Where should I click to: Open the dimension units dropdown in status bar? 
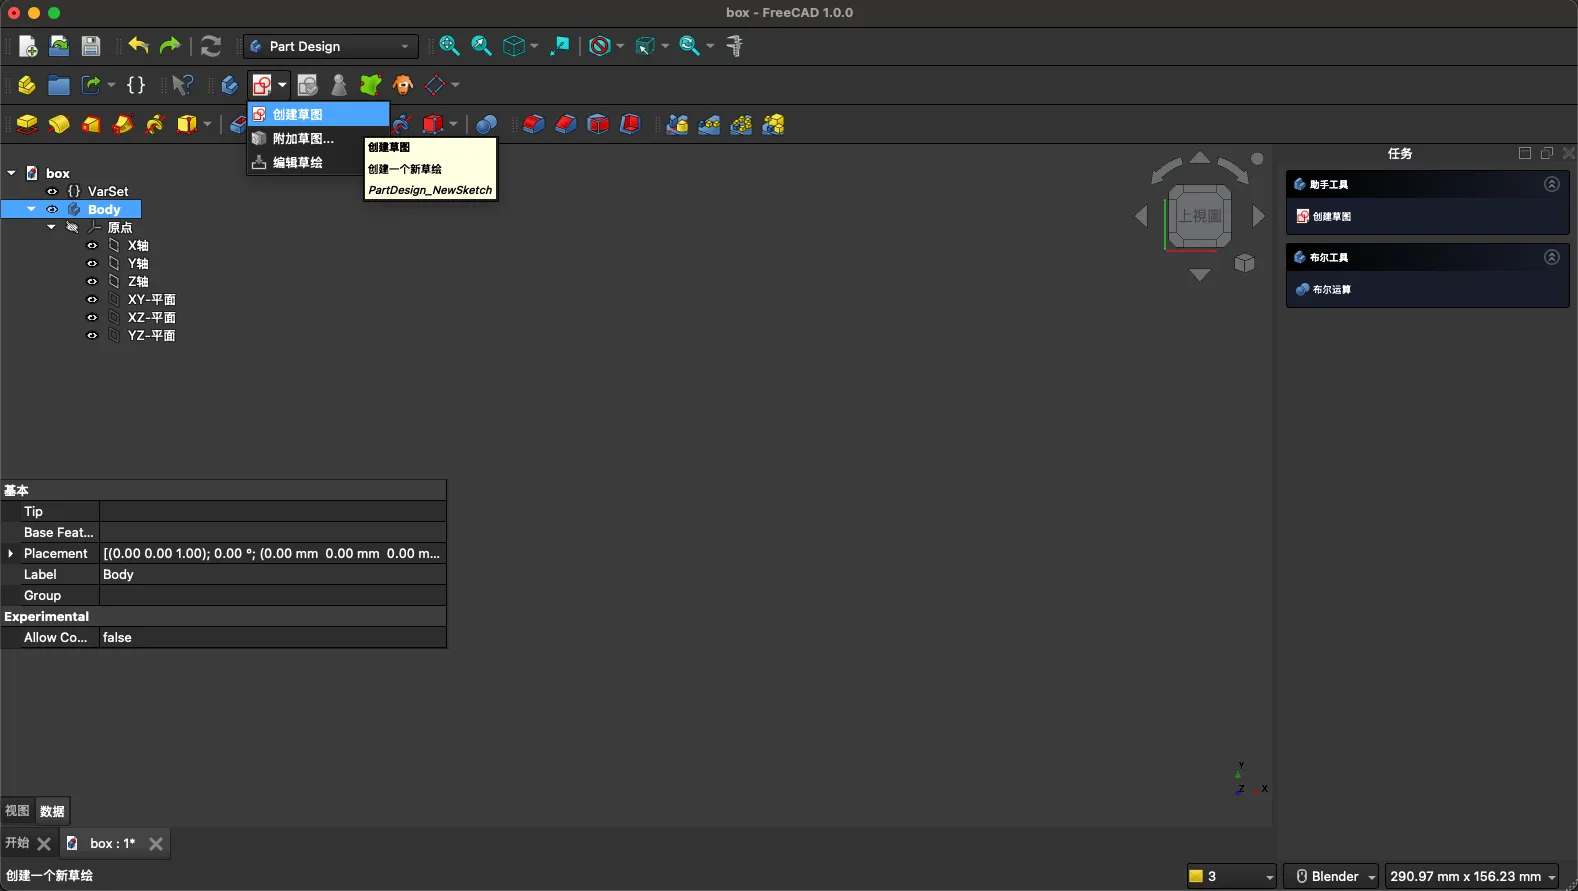coord(1472,876)
